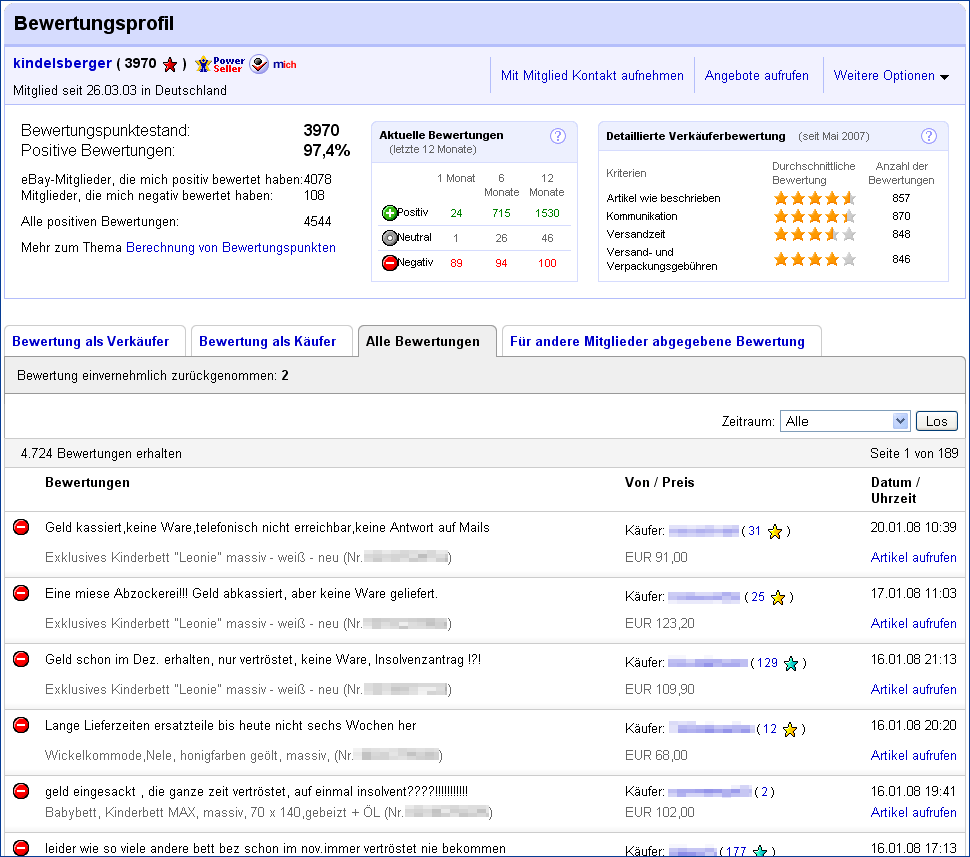Open help for Detaillierte Verkäuferbewertung
The width and height of the screenshot is (970, 857).
929,136
